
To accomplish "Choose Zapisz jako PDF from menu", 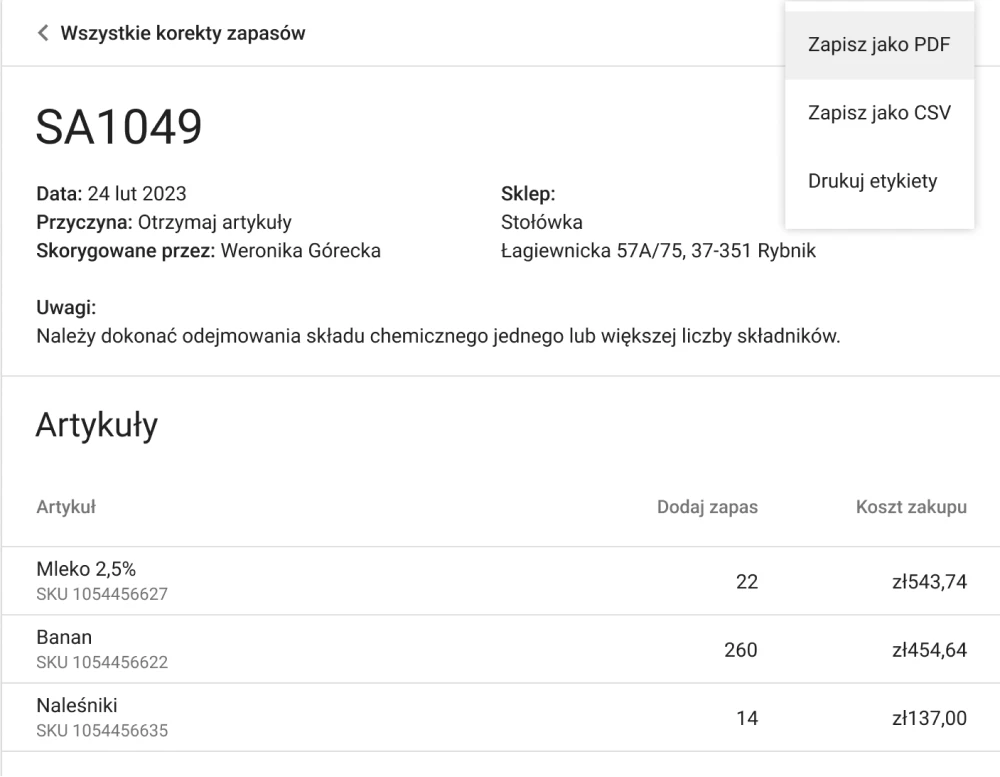I will [879, 45].
